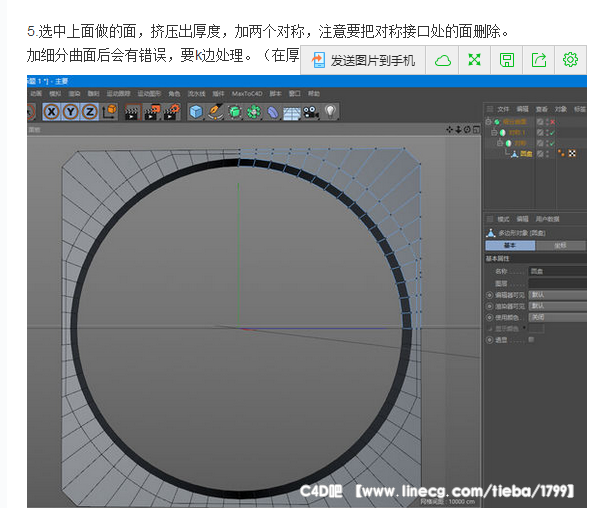Viewport: 600px width, 508px height.
Task: Open object manager 文件 menu
Action: pyautogui.click(x=503, y=109)
